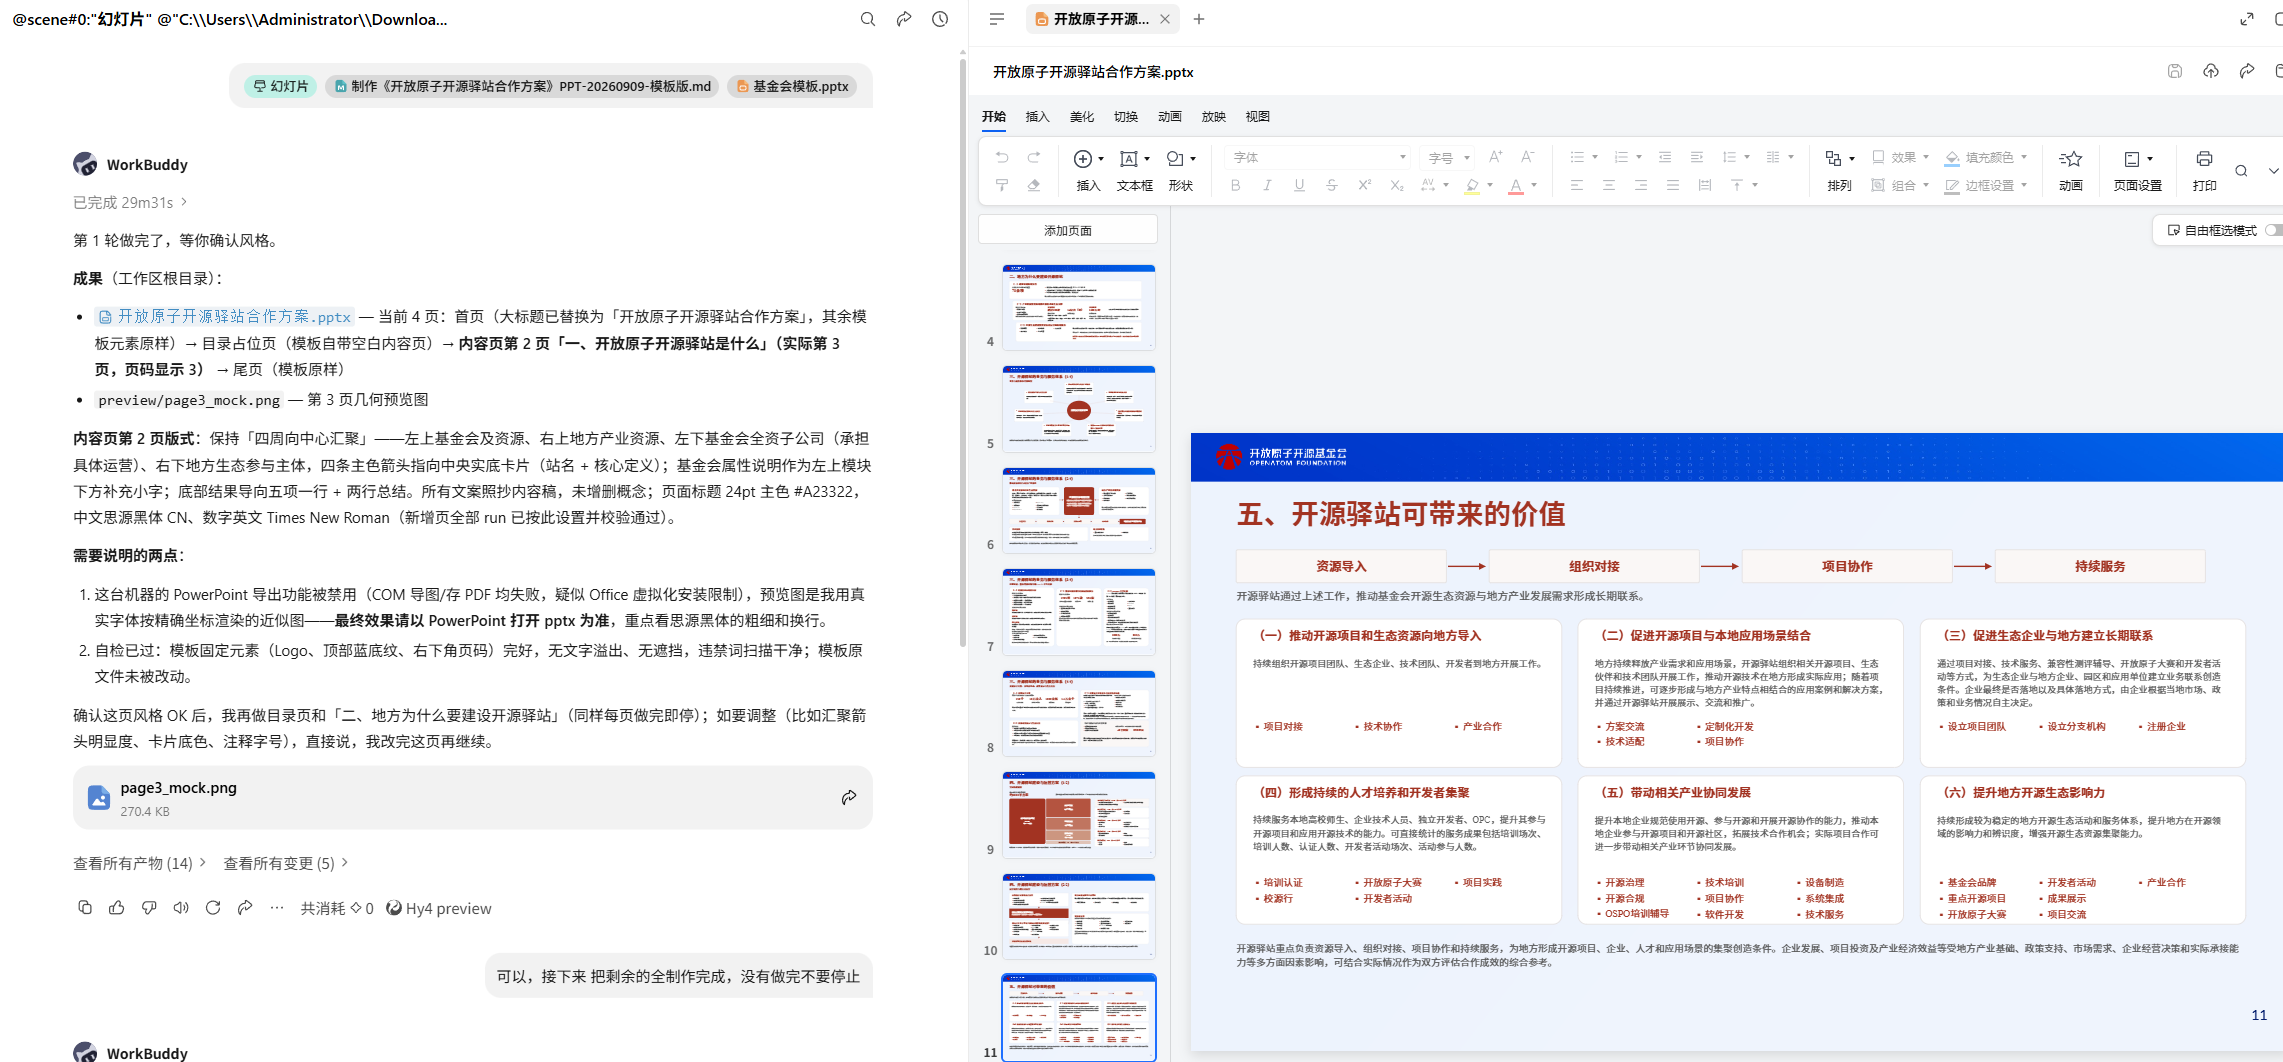This screenshot has width=2283, height=1062.
Task: Click the superscript icon
Action: (1364, 185)
